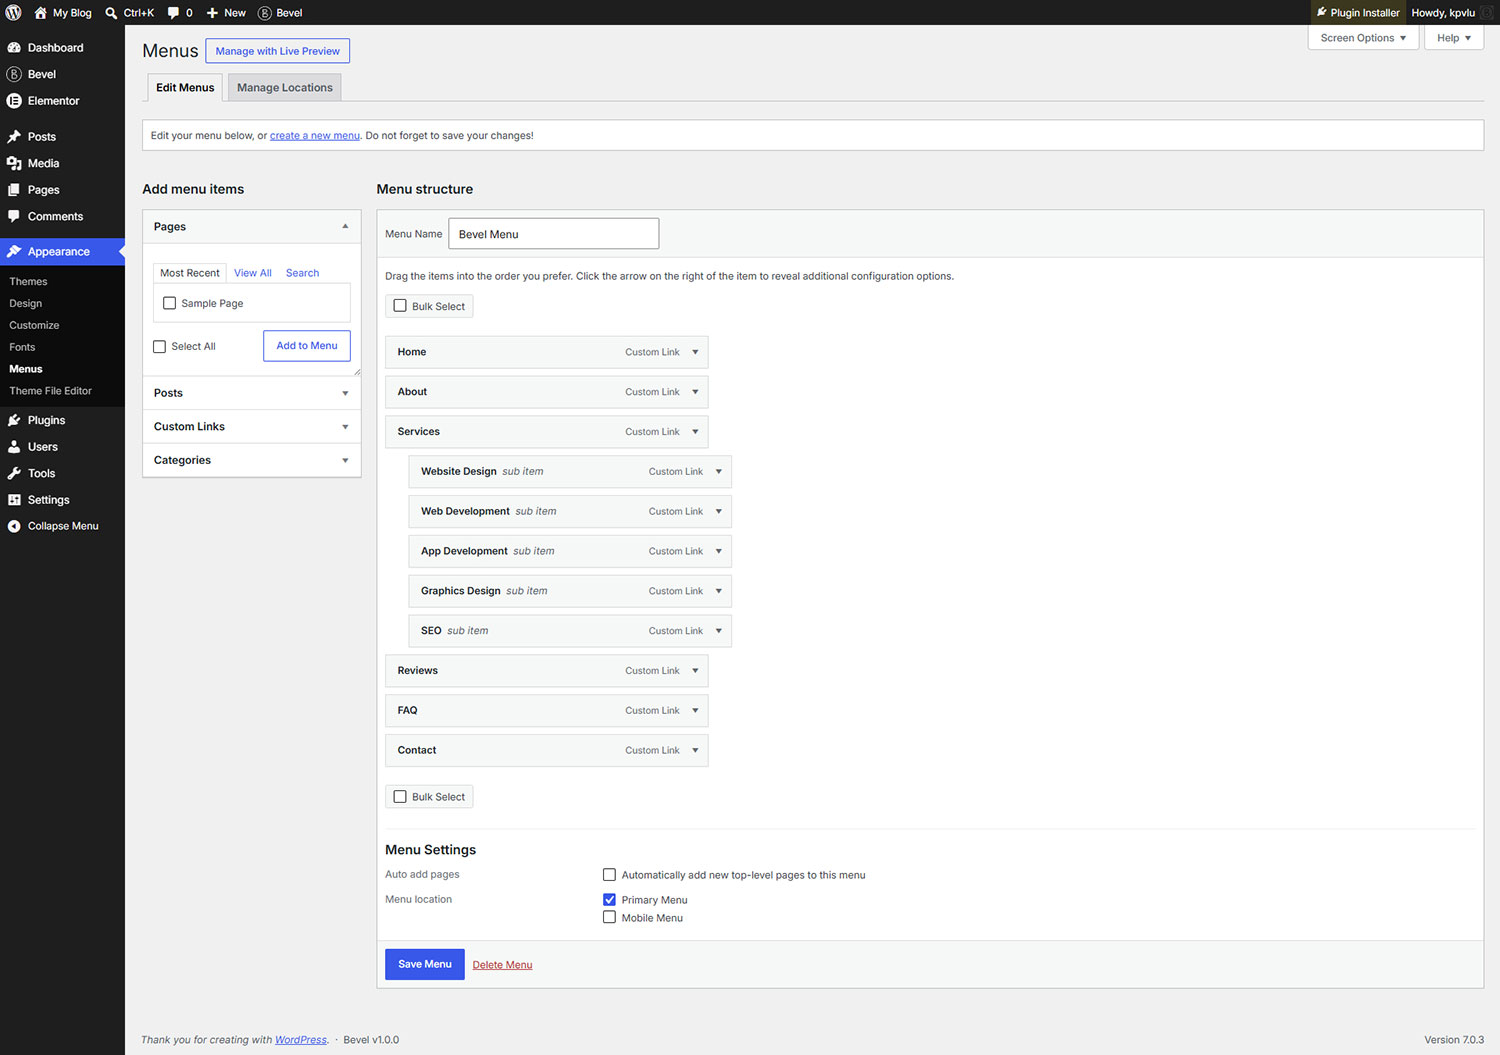Image resolution: width=1500 pixels, height=1055 pixels.
Task: Enable the bottom Bulk Select checkbox
Action: click(400, 797)
